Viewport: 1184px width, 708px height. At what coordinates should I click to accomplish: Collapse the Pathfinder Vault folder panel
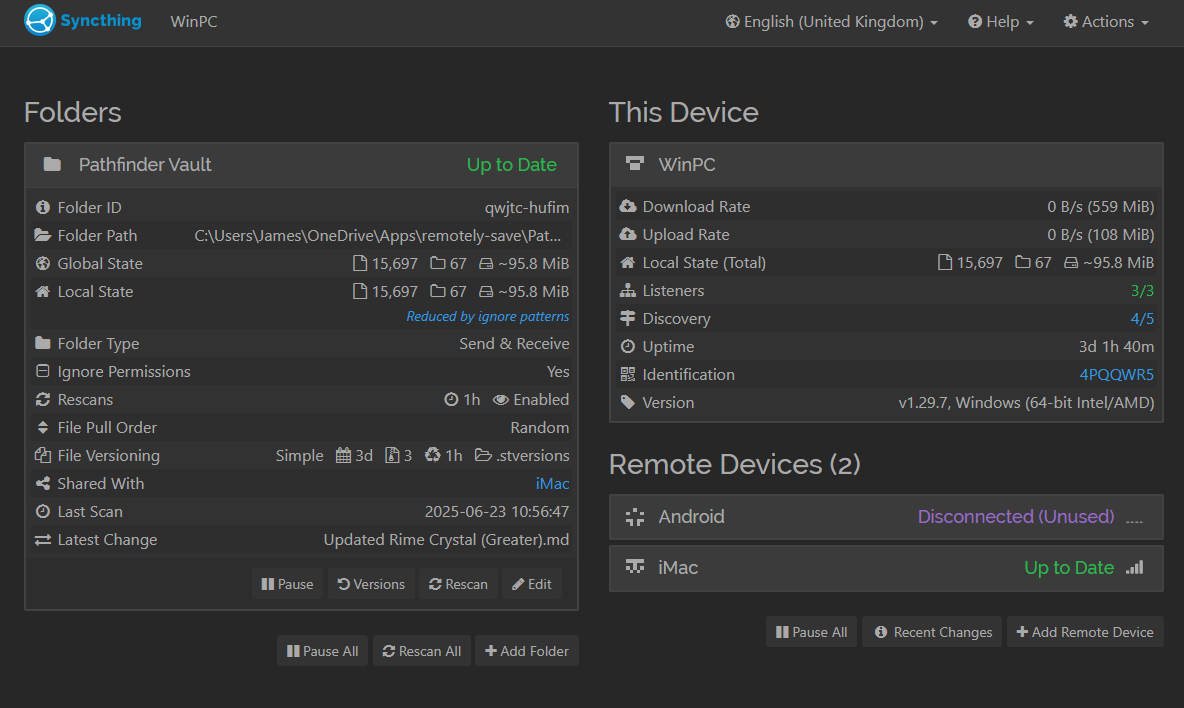(301, 165)
